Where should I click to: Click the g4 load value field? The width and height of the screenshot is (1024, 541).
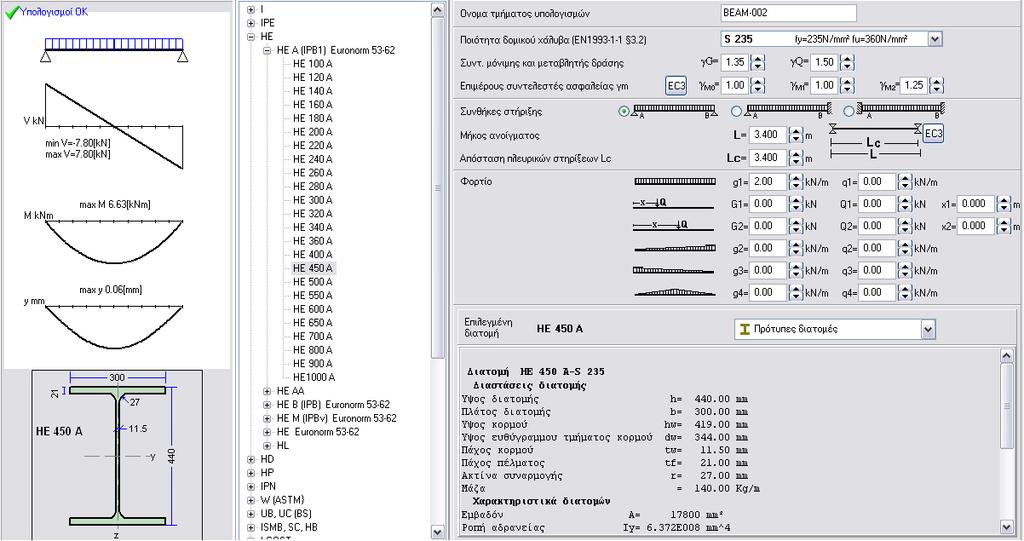(767, 293)
